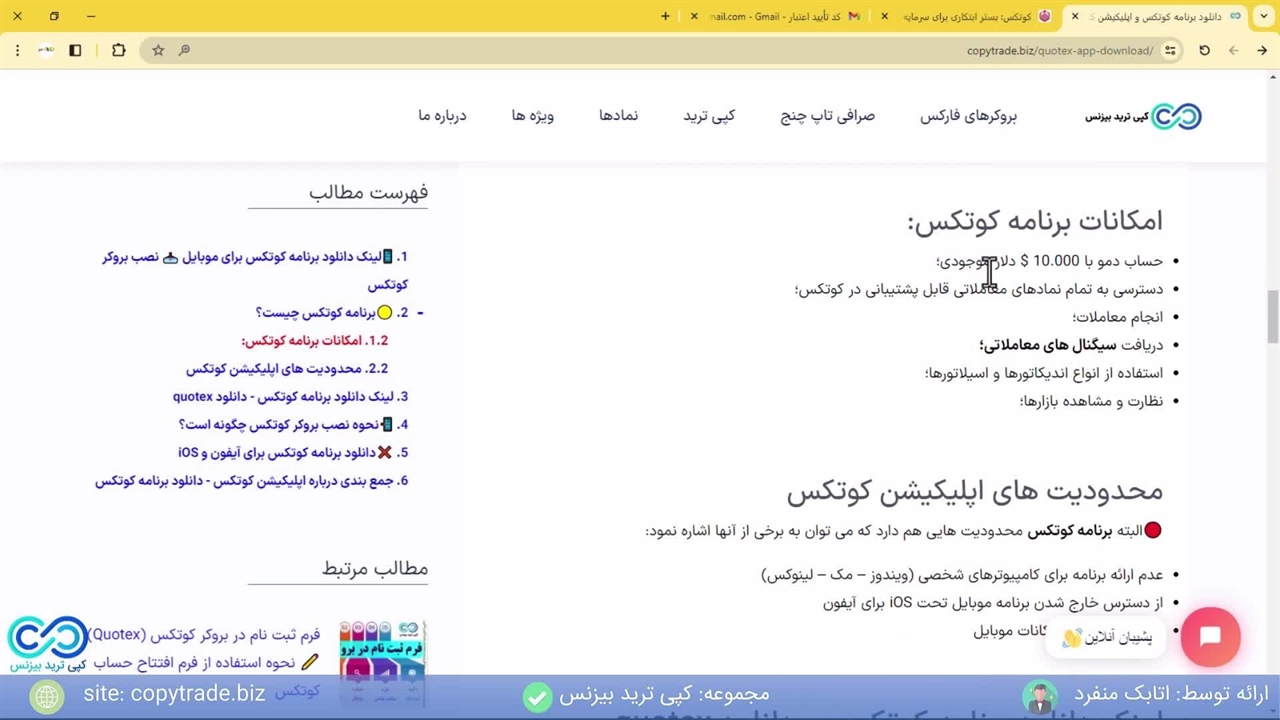Open the browser extensions puzzle icon

[119, 50]
